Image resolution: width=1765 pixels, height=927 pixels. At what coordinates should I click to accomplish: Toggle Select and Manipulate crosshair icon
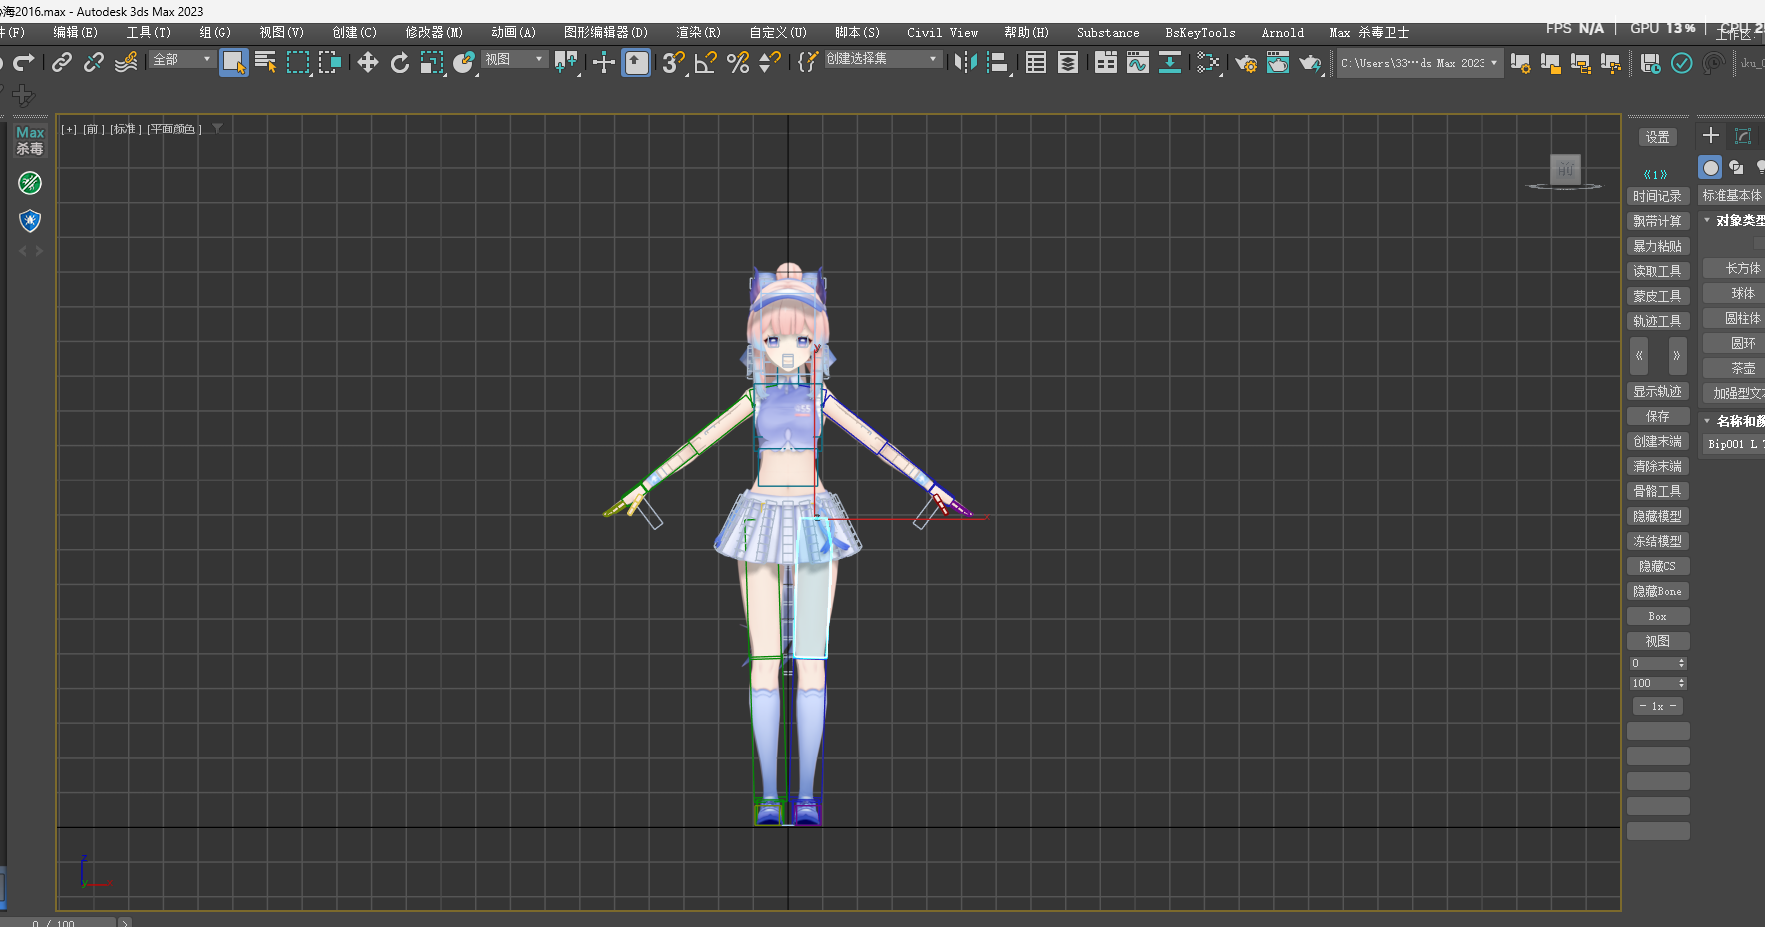pos(604,63)
